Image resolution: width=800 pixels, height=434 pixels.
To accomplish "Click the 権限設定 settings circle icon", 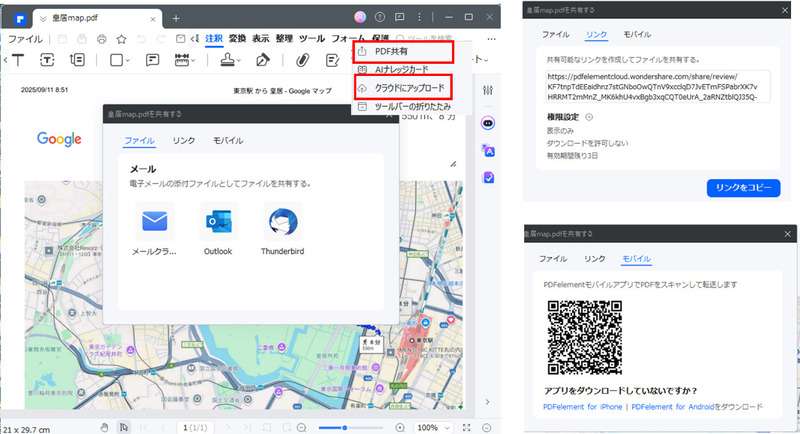I will [x=589, y=117].
